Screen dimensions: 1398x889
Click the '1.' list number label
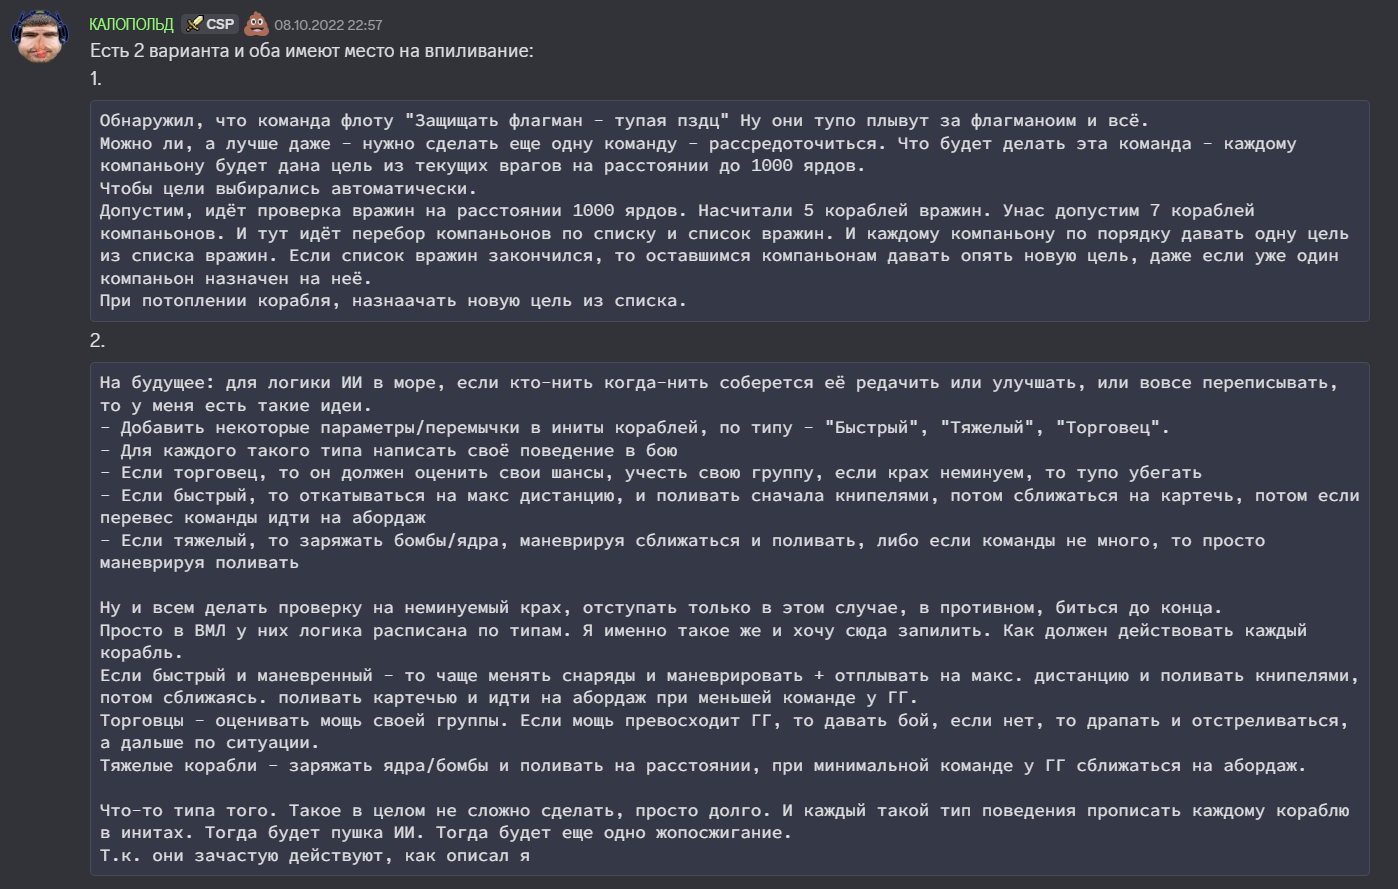[x=96, y=78]
